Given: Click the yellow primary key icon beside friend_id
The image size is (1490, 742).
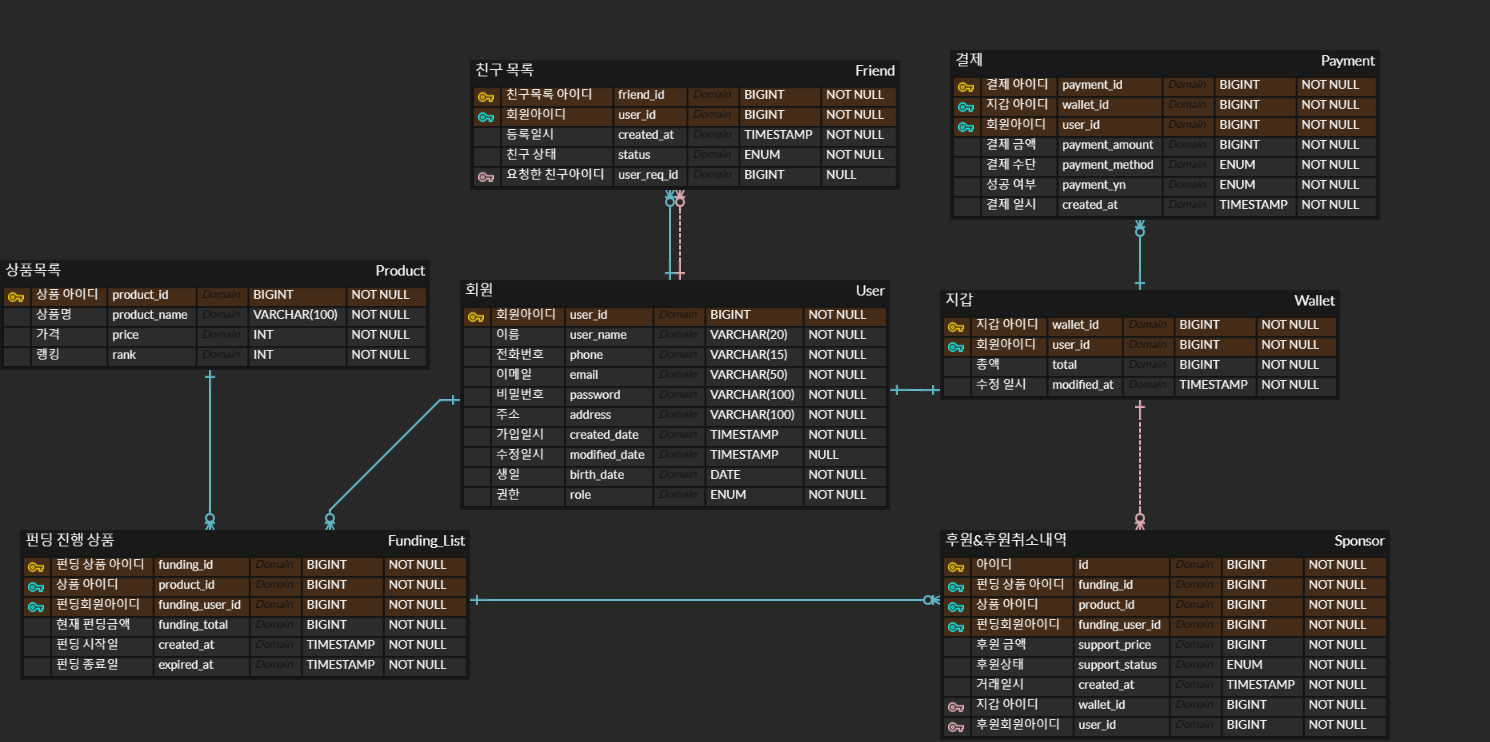Looking at the screenshot, I should tap(486, 96).
